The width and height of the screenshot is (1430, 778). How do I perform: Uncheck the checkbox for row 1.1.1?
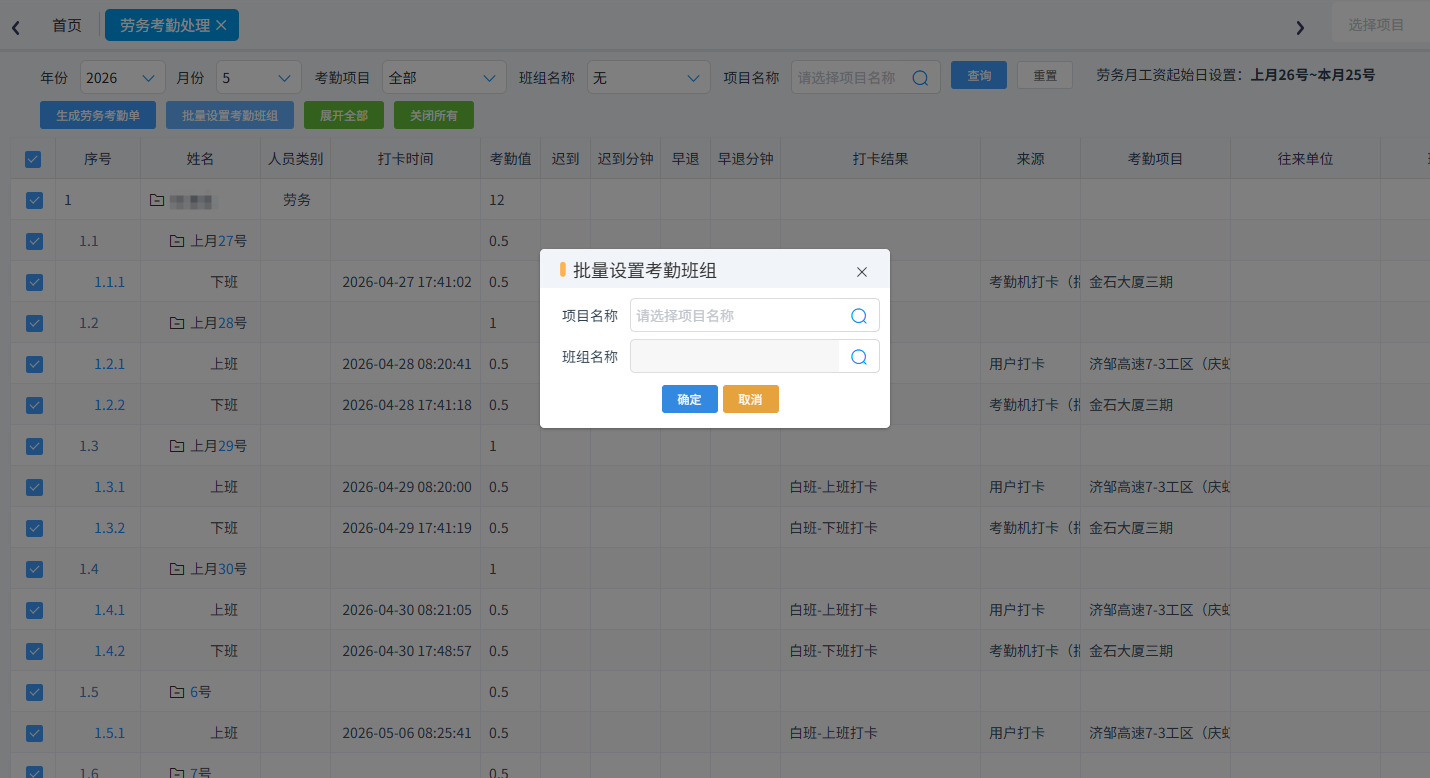coord(34,282)
